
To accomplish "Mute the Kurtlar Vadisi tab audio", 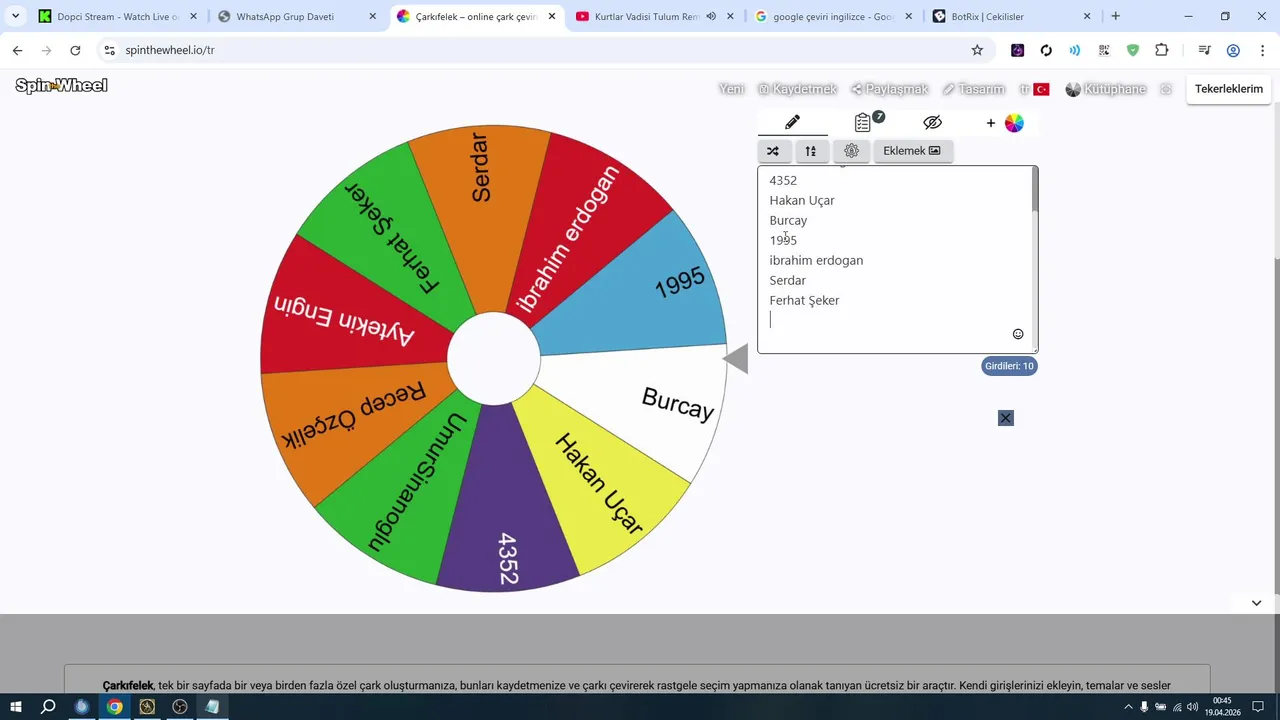I will click(x=711, y=17).
